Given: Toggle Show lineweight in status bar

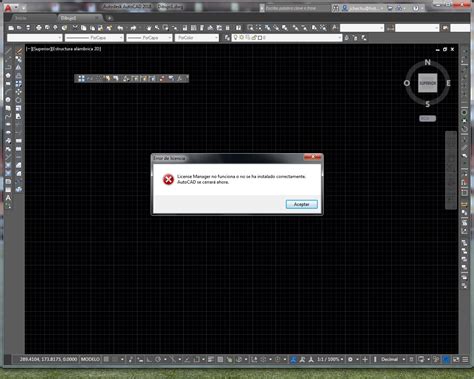Looking at the screenshot, I should click(x=211, y=359).
